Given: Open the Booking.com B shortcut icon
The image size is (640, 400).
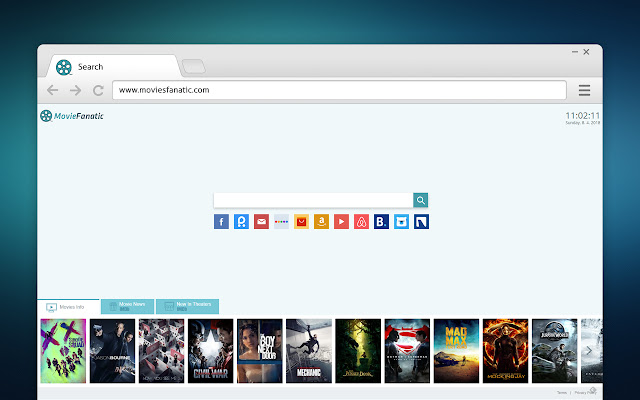Looking at the screenshot, I should click(381, 222).
